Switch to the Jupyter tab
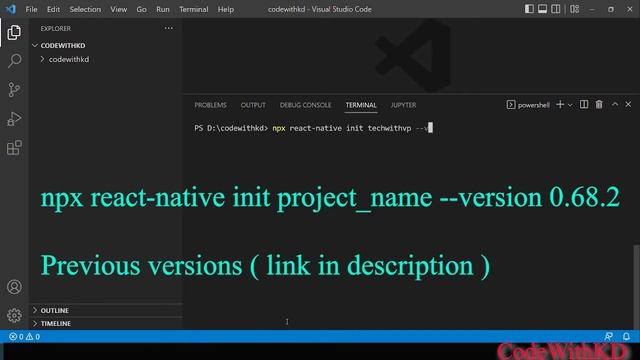The height and width of the screenshot is (360, 640). tap(403, 105)
